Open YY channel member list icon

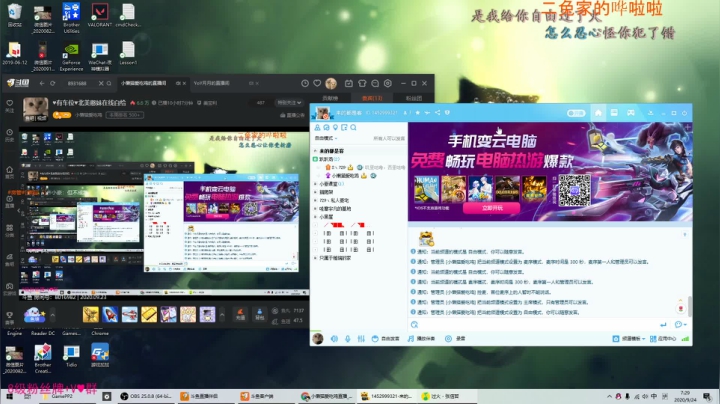point(317,128)
